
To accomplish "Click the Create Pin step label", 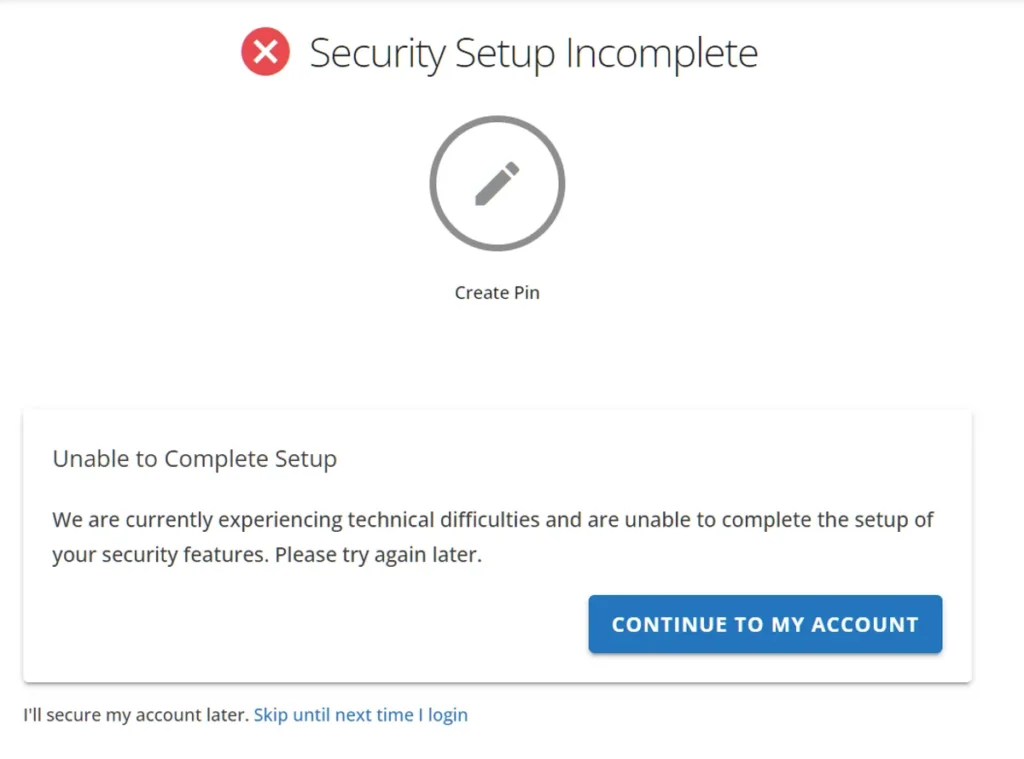I will [497, 293].
